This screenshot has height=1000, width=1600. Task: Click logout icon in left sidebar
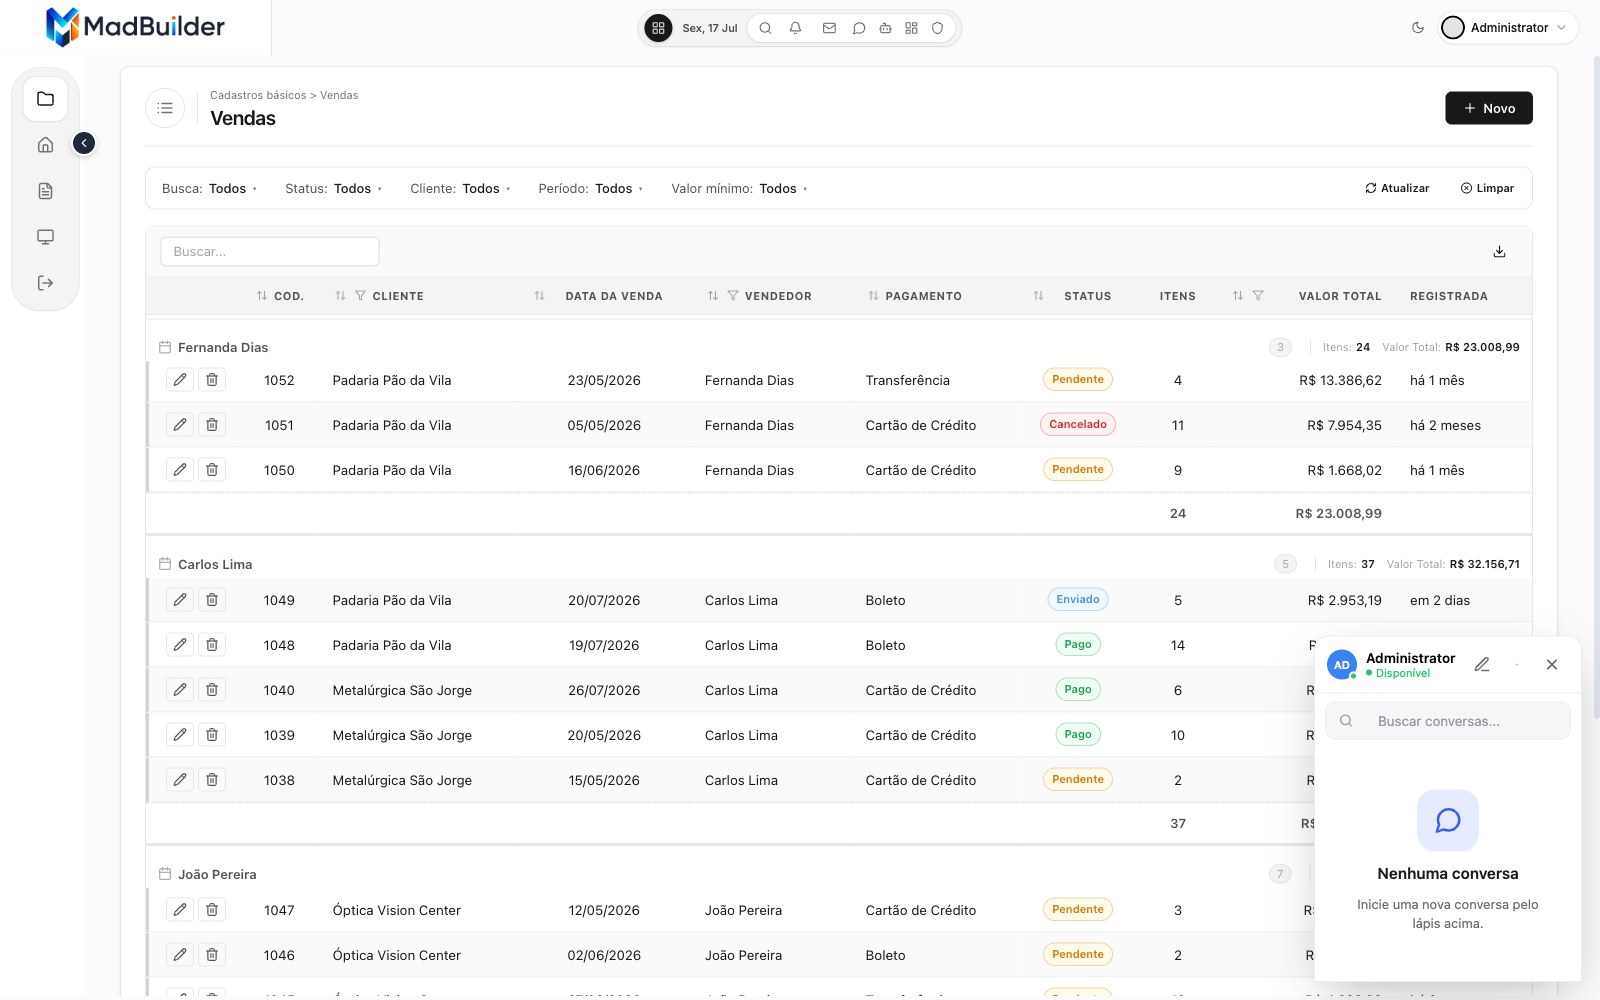45,283
